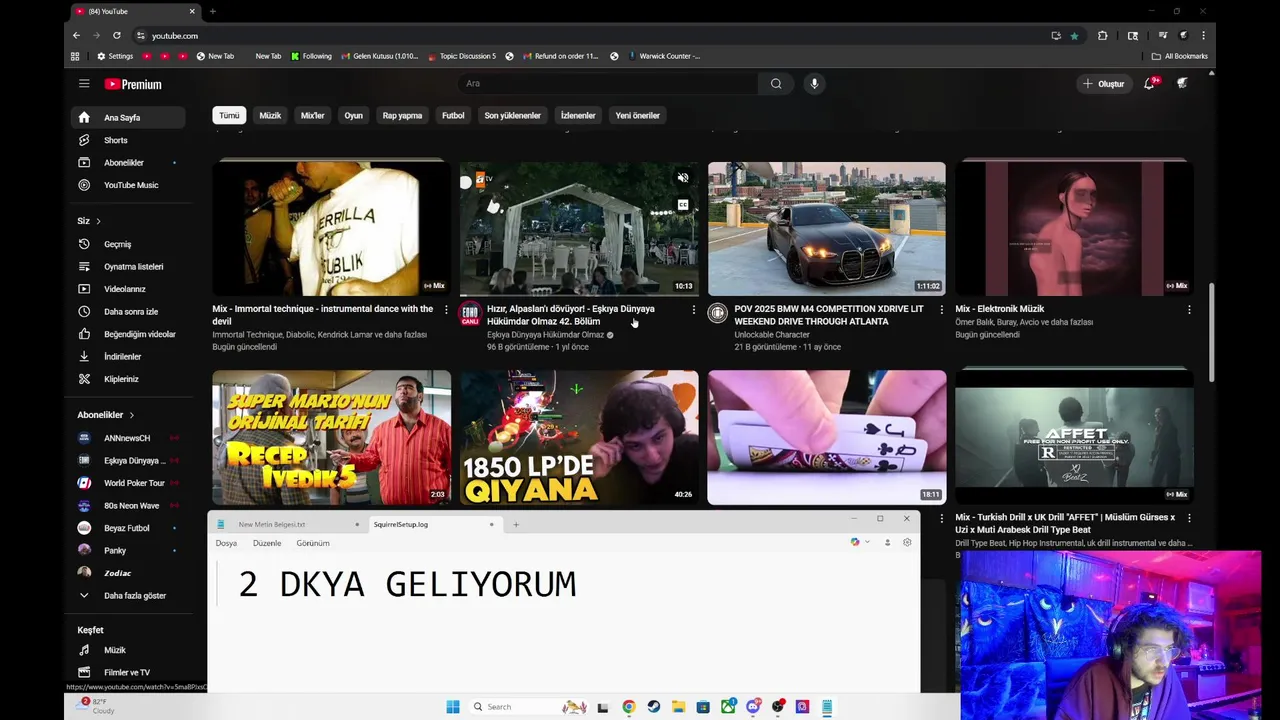Image resolution: width=1280 pixels, height=720 pixels.
Task: Open Eşkıya Dünyaya channel avatar beside Hızır video
Action: click(x=469, y=314)
